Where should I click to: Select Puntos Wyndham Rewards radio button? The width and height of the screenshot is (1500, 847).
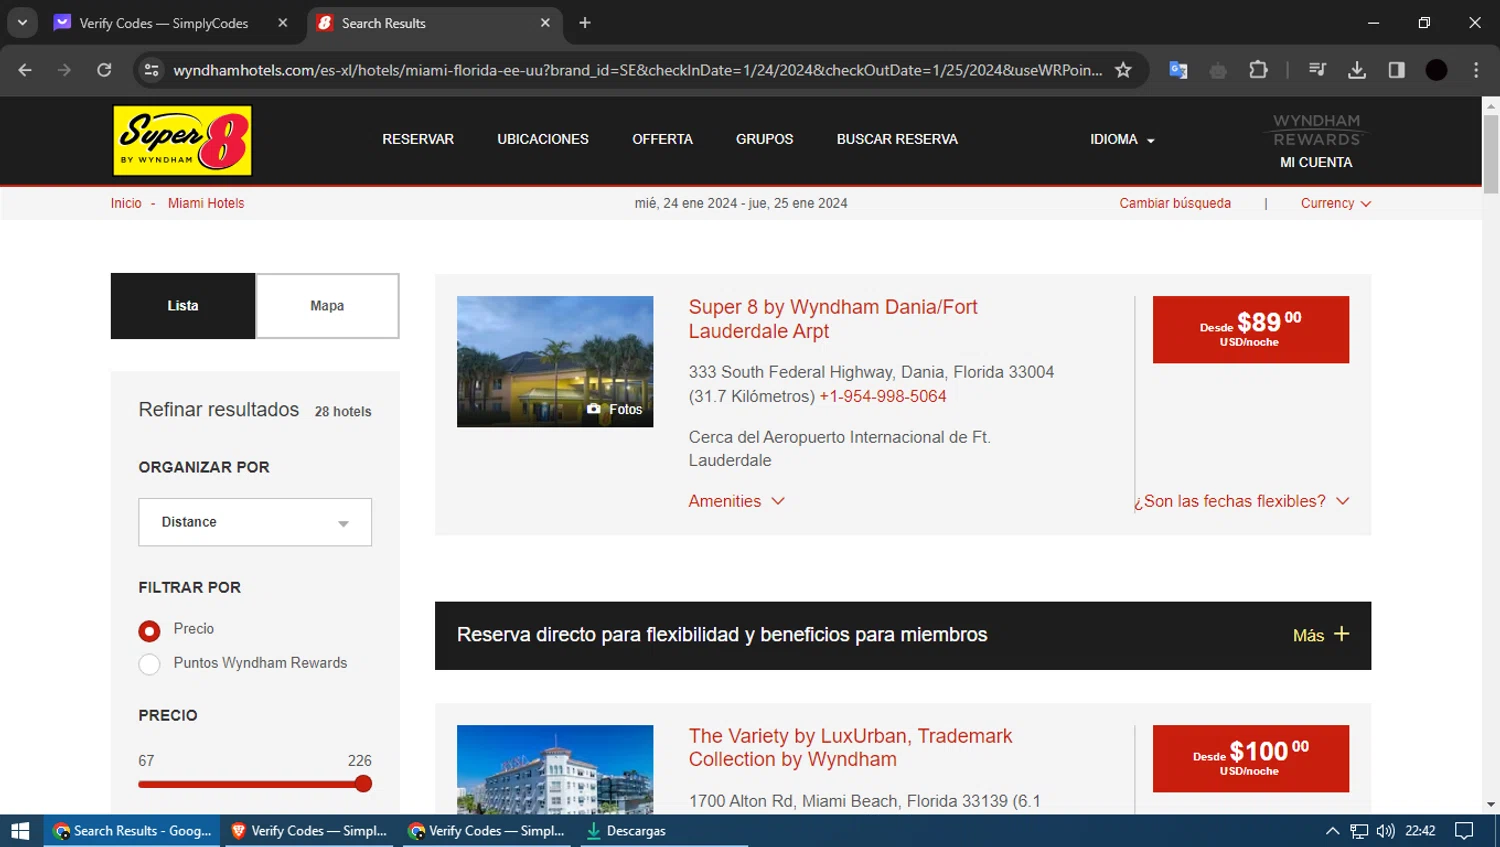click(149, 664)
